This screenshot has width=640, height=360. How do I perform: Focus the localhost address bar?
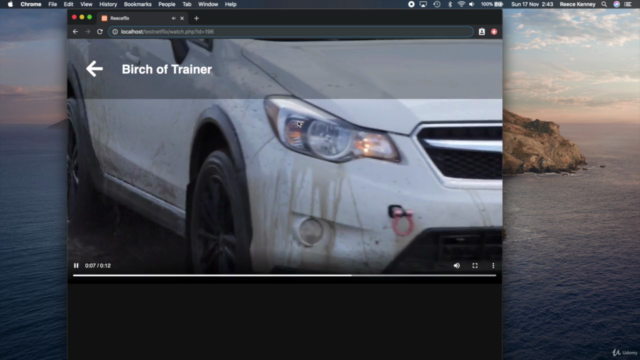point(291,32)
